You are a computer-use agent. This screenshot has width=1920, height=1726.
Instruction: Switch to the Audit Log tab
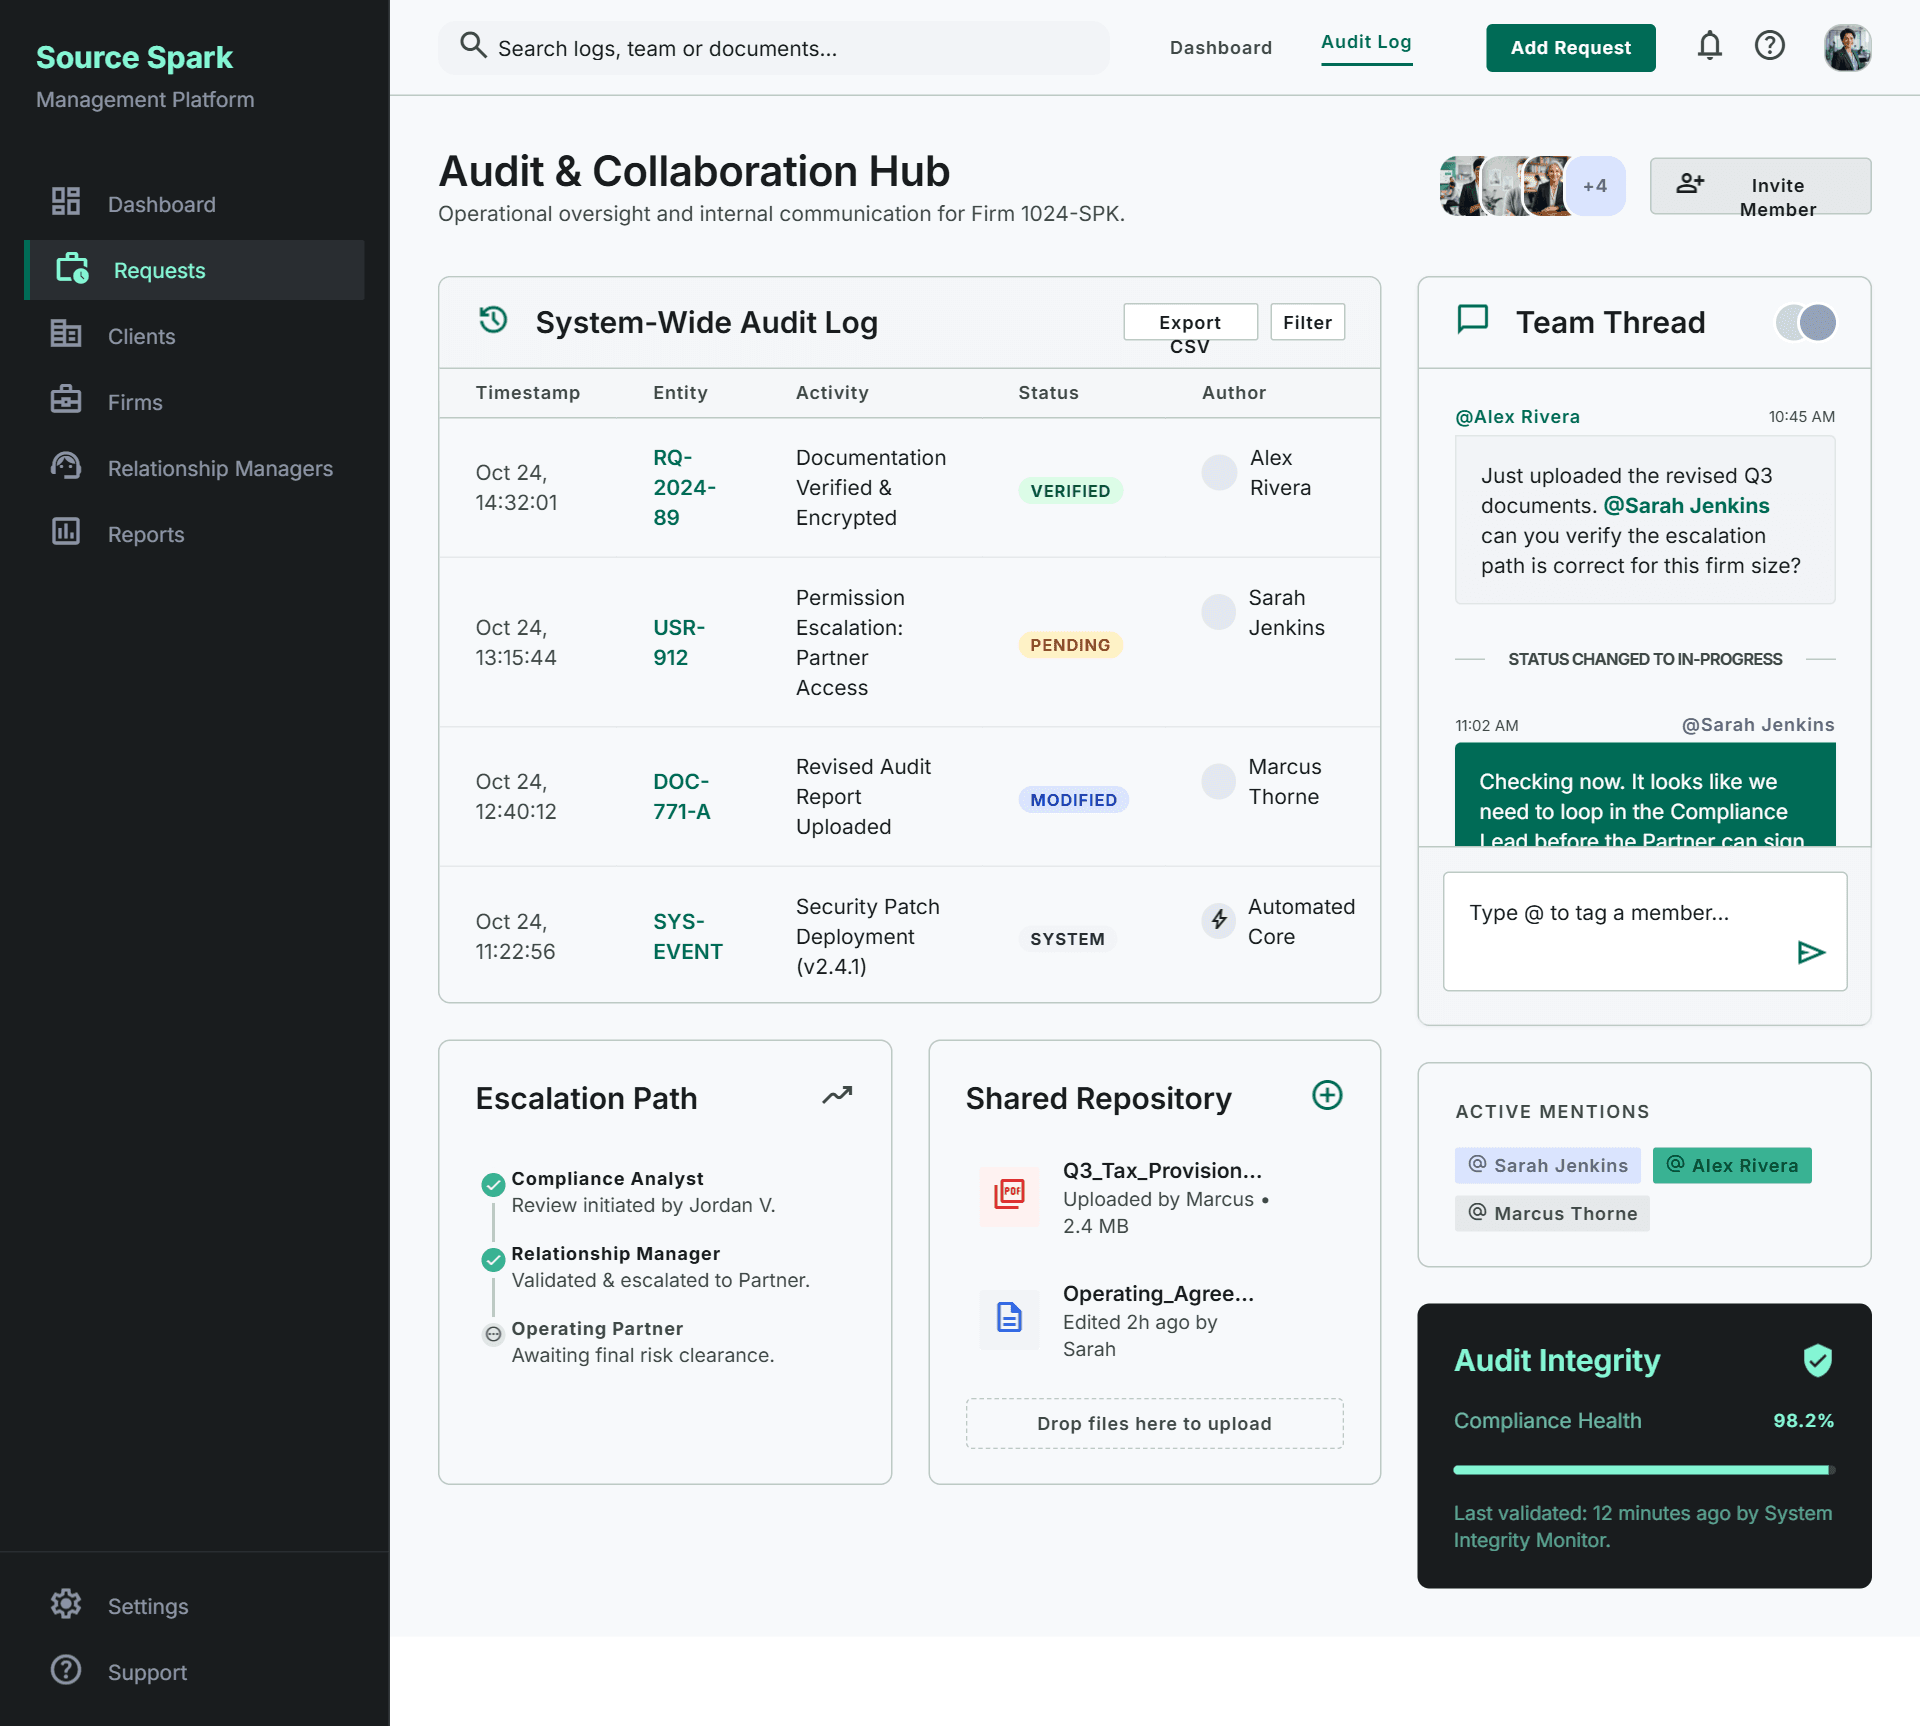(1366, 43)
